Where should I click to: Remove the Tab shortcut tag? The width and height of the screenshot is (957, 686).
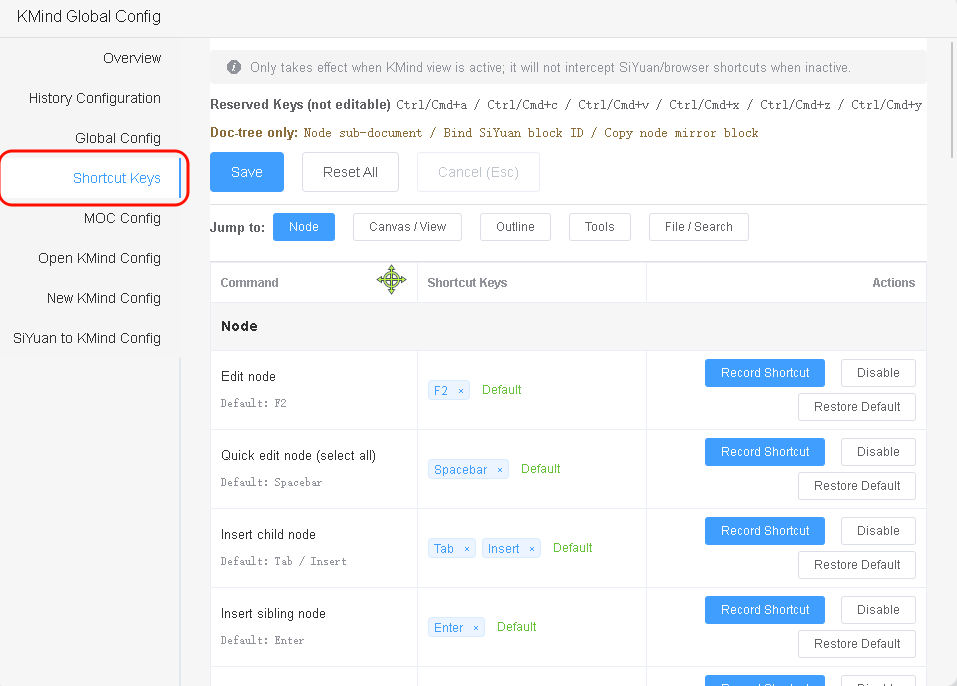coord(467,549)
